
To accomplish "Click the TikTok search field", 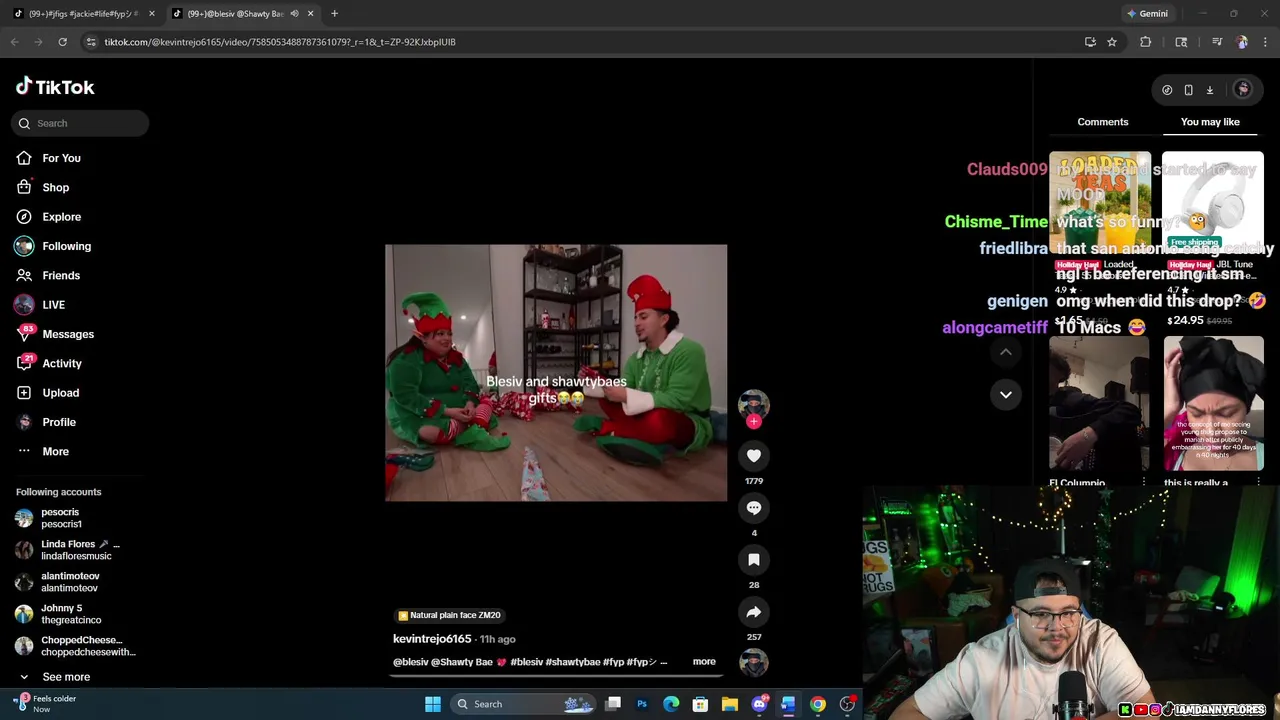I will 80,123.
